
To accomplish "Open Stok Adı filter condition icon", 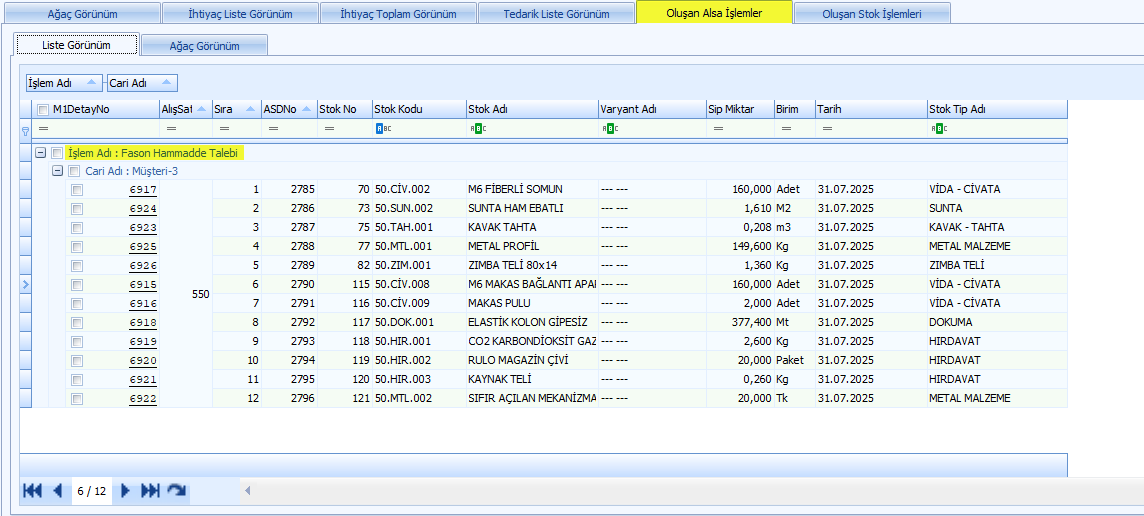I will (x=477, y=129).
